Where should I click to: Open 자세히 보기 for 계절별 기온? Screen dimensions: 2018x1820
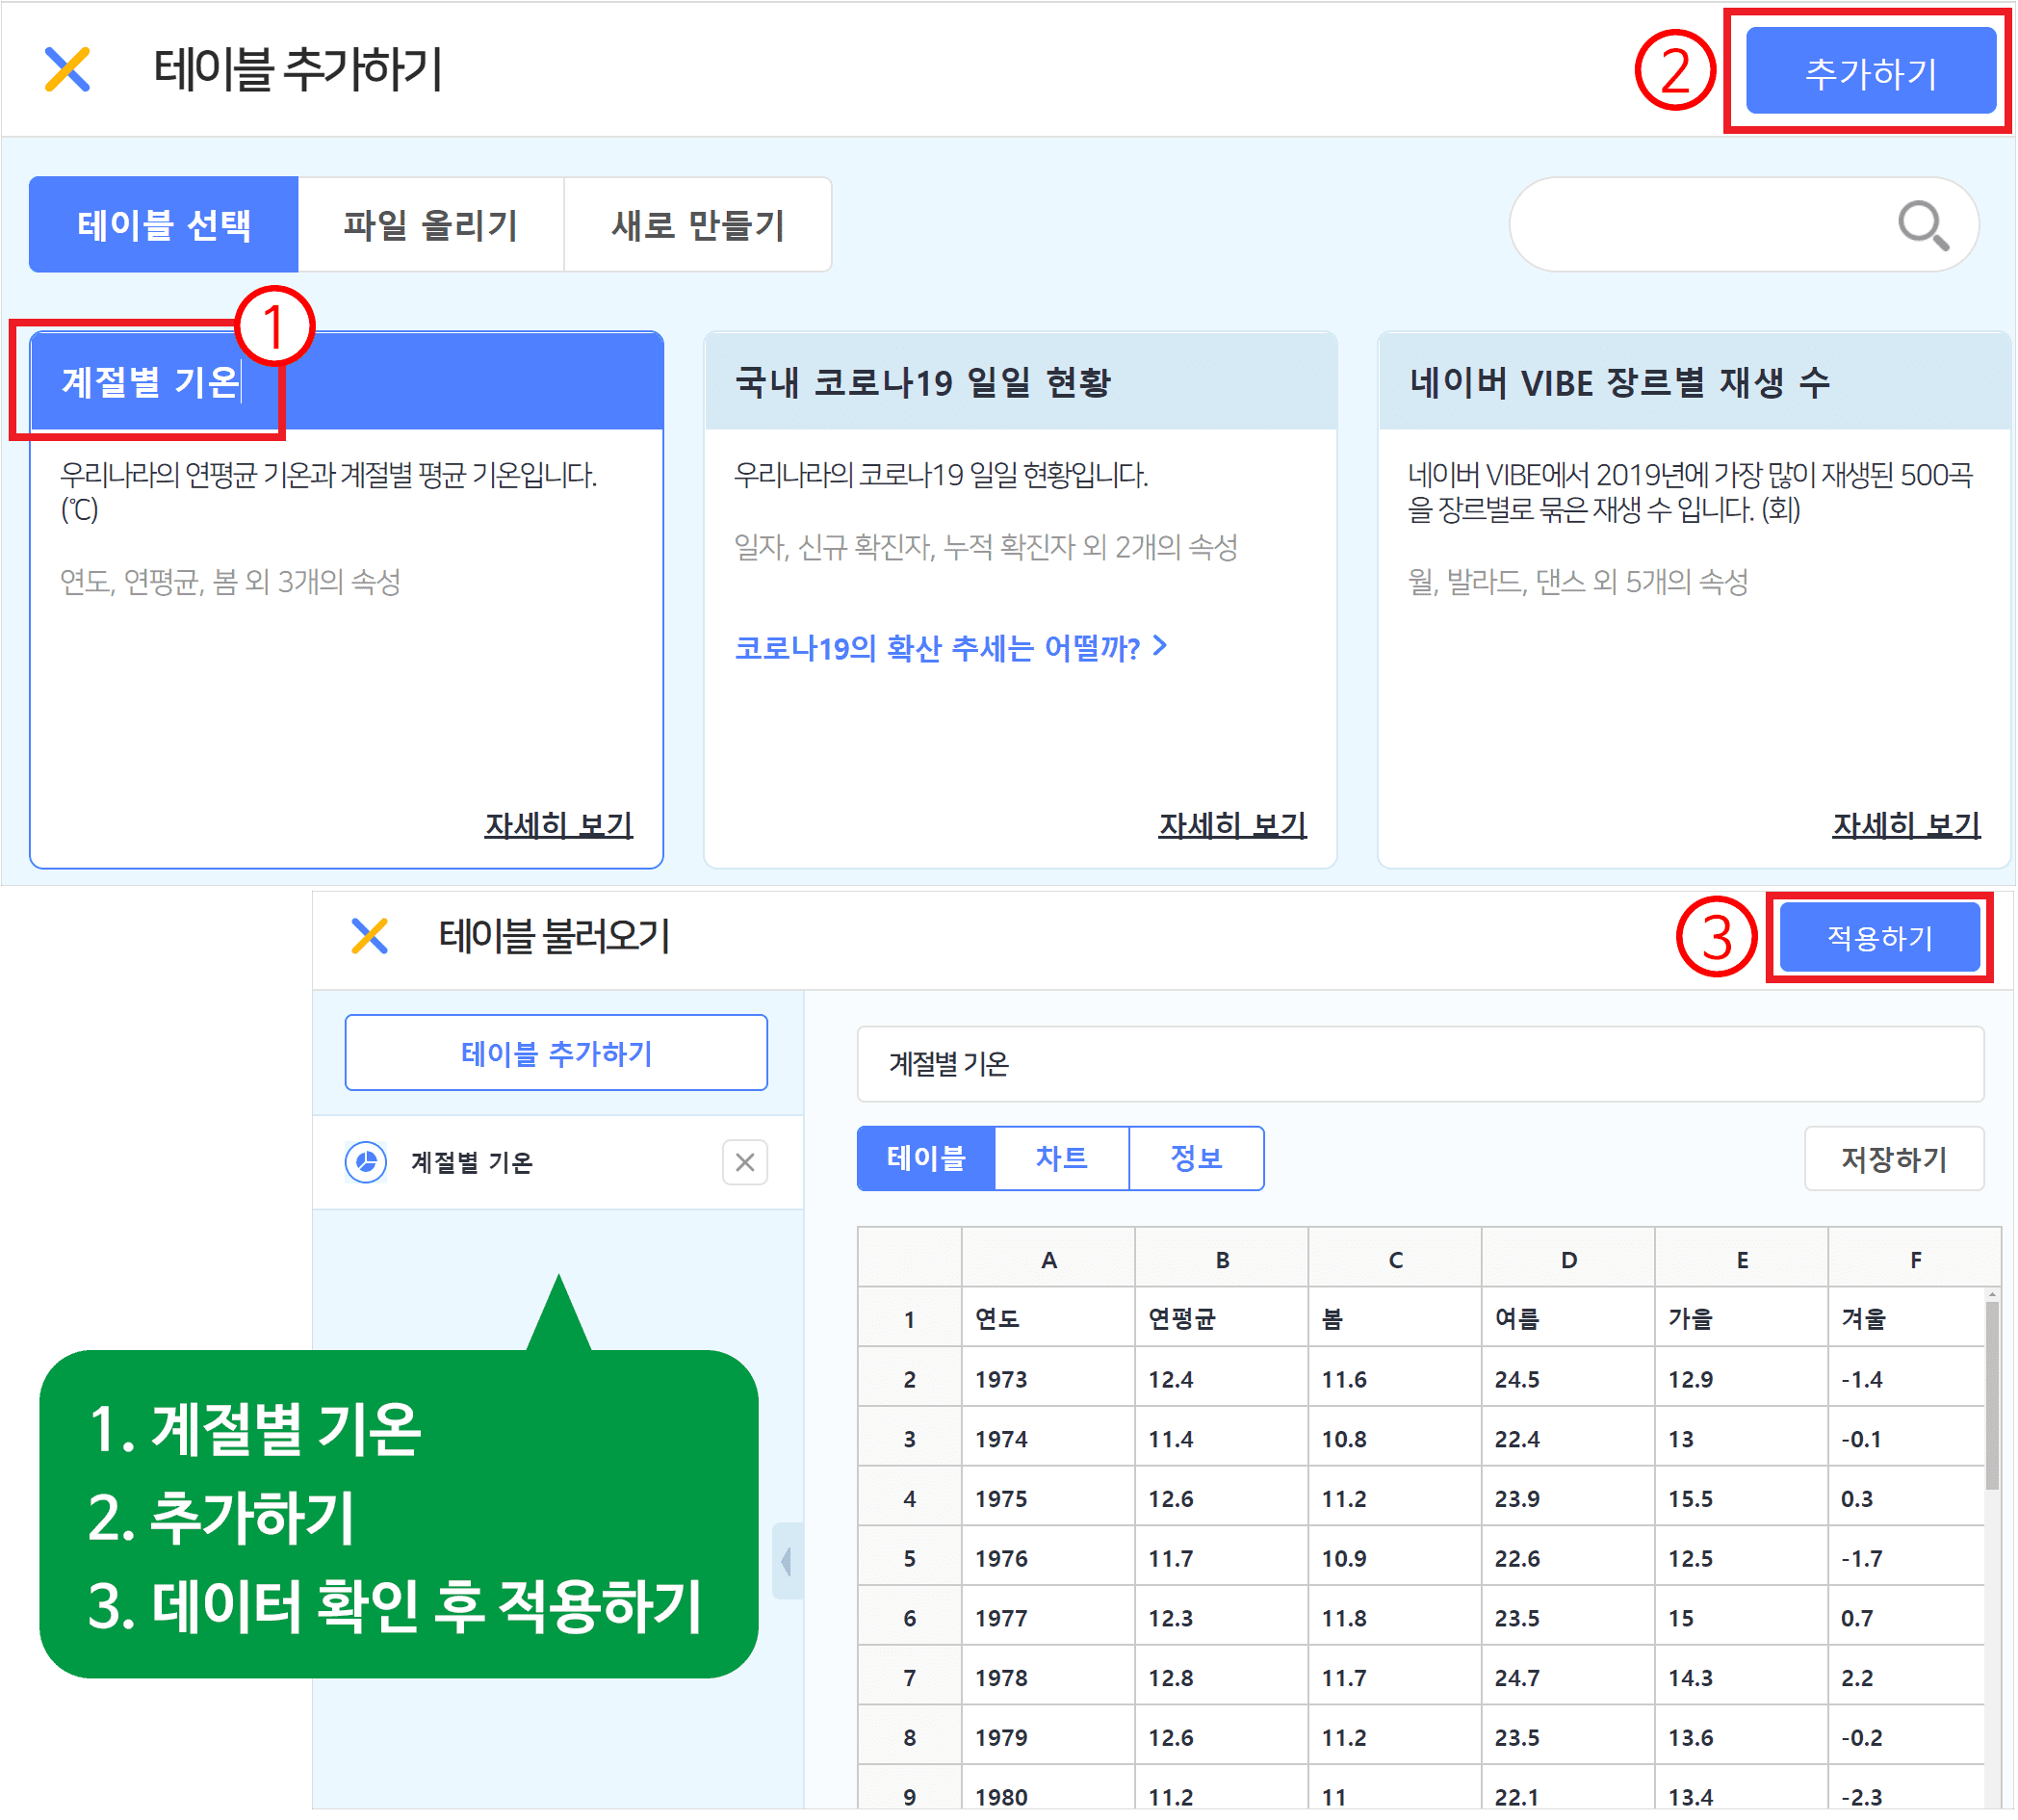pyautogui.click(x=559, y=825)
